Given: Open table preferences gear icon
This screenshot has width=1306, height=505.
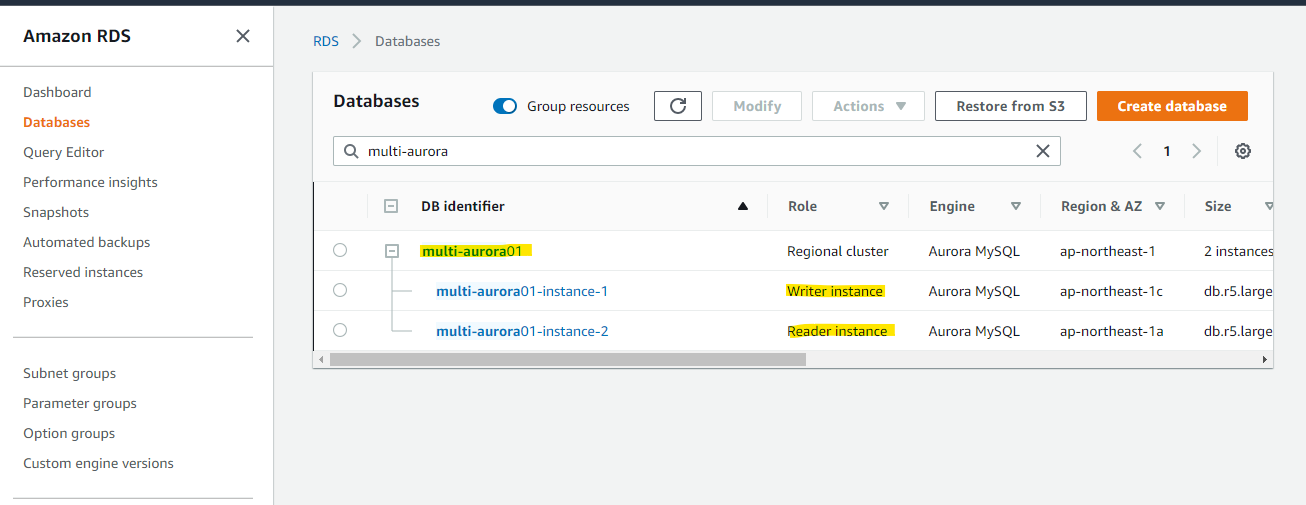Looking at the screenshot, I should click(x=1243, y=151).
